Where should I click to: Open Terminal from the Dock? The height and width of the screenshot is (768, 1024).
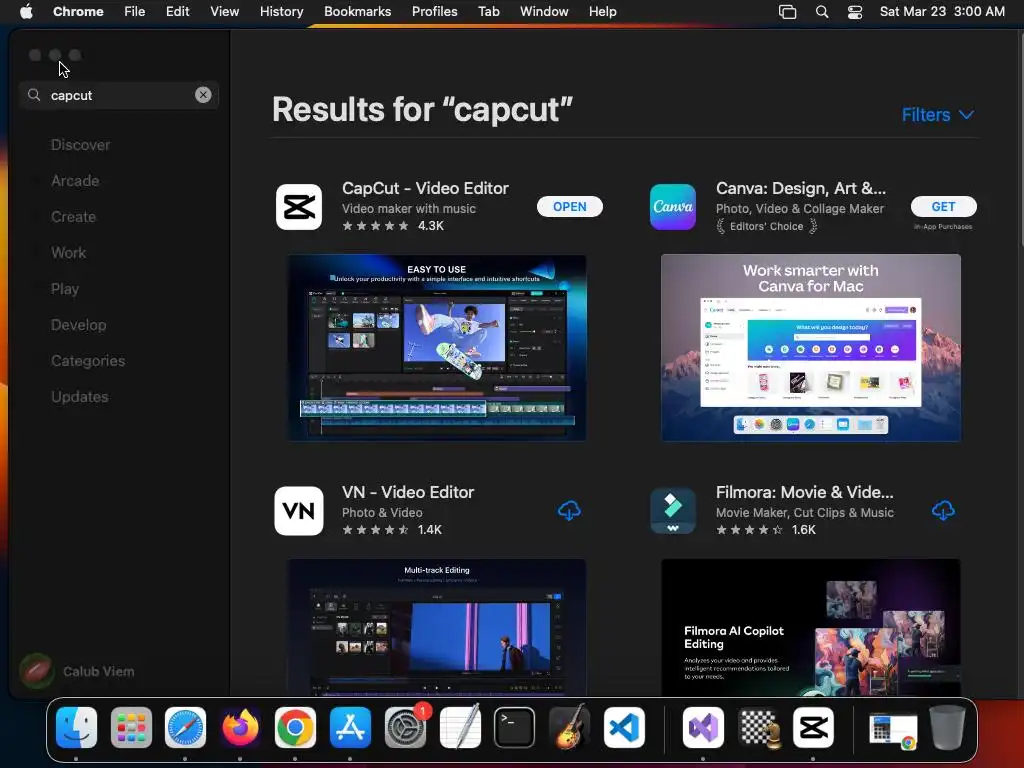tap(515, 728)
